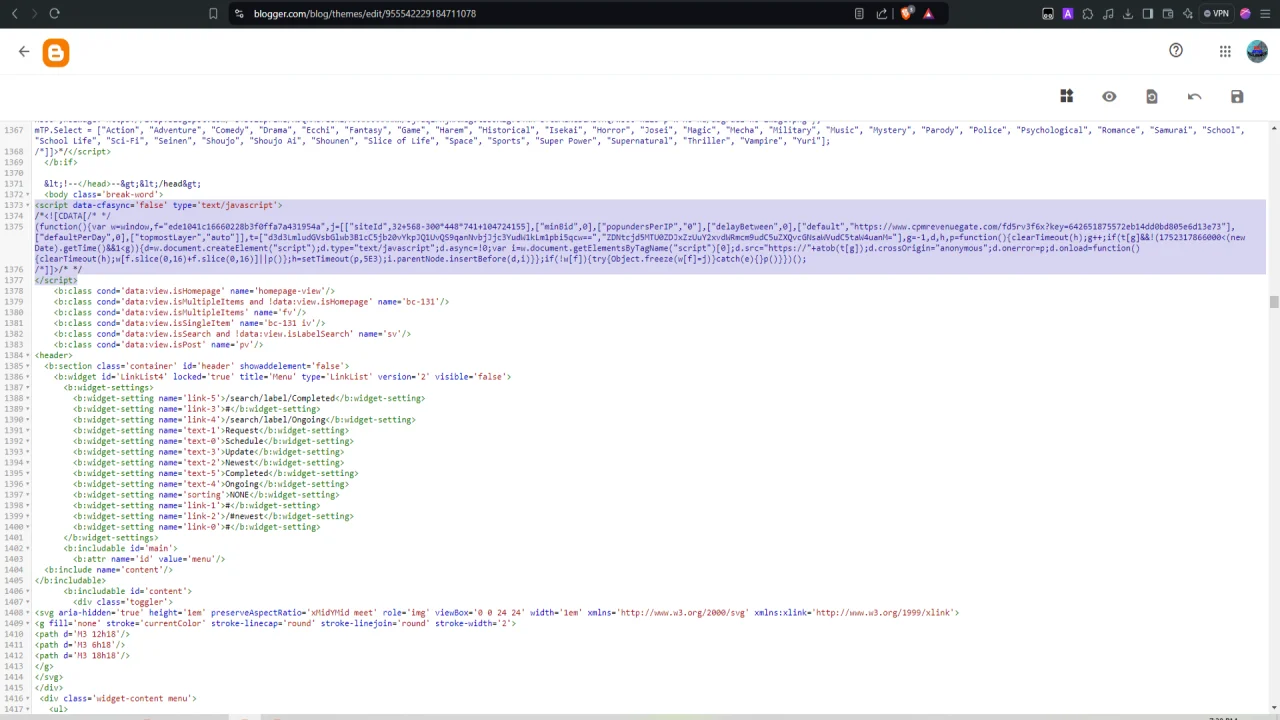This screenshot has height=720, width=1280.
Task: Open the Brave Wallet icon
Action: click(1168, 13)
